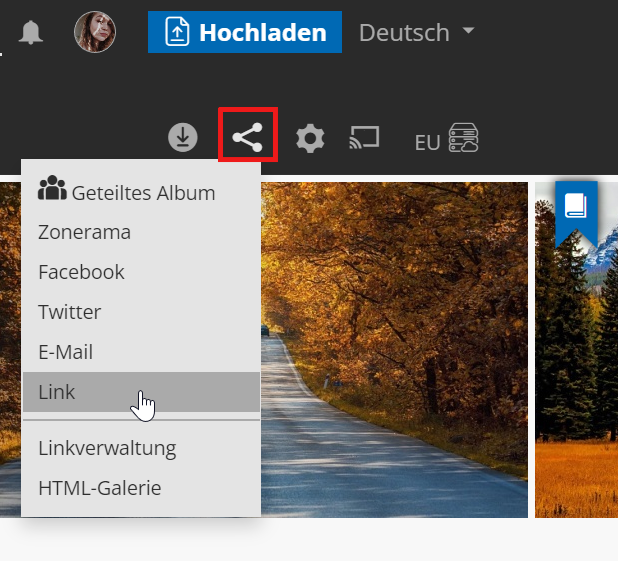618x561 pixels.
Task: Open Linkverwaltung from the menu
Action: point(107,448)
